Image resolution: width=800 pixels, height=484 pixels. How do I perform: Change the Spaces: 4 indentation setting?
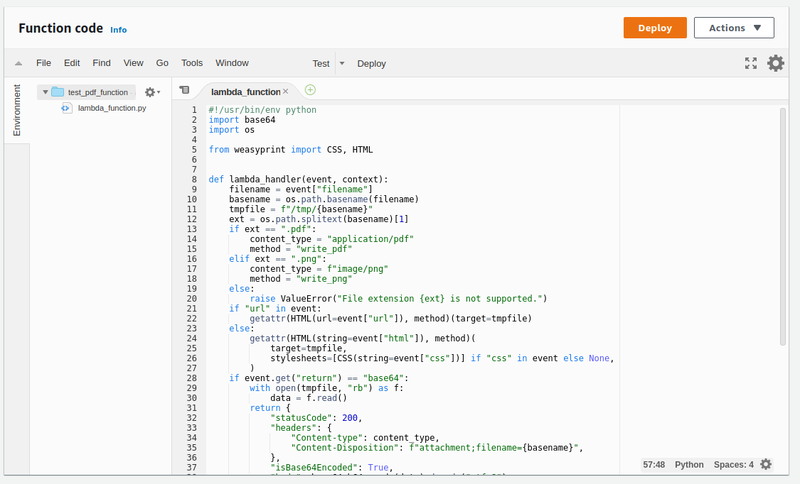tap(733, 464)
